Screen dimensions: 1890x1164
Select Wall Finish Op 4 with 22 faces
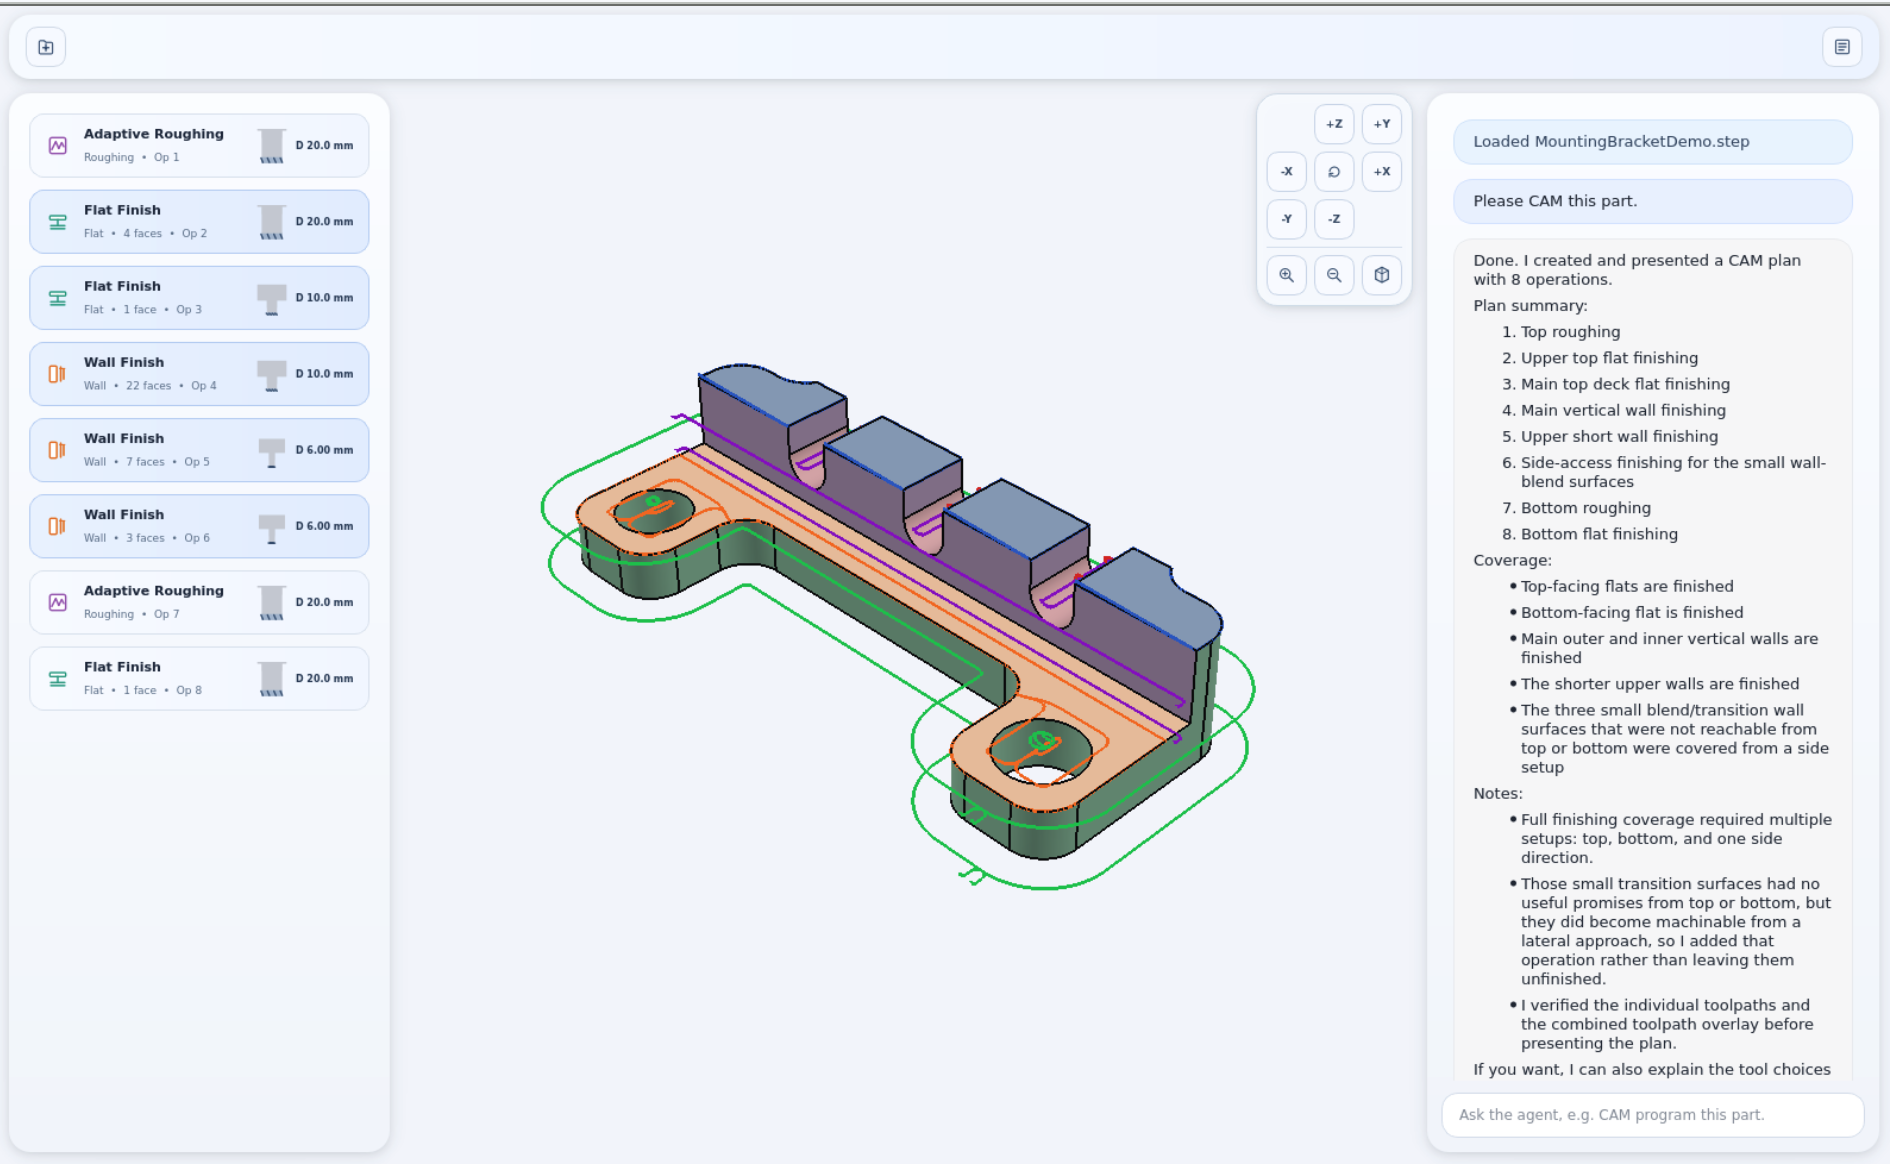click(199, 374)
